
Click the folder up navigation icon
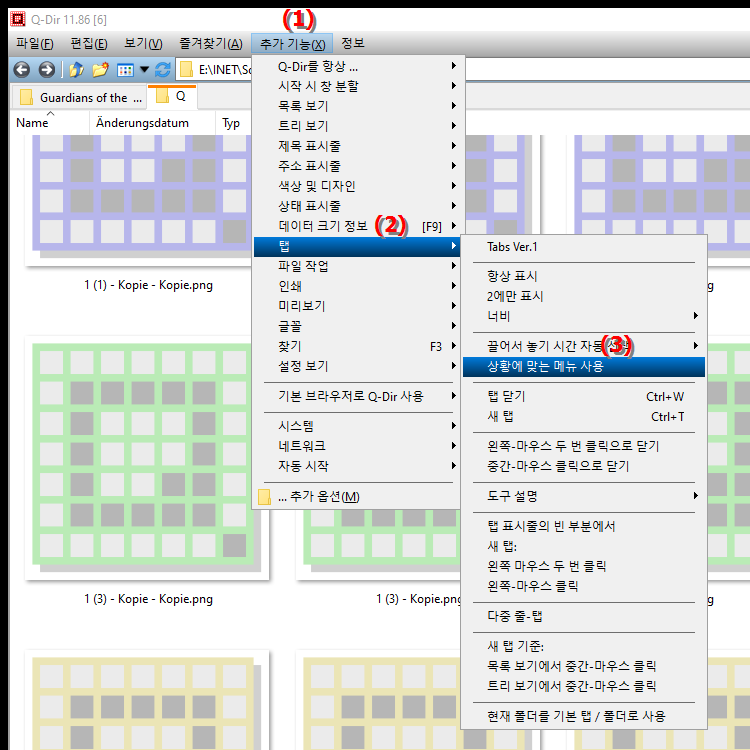coord(76,70)
